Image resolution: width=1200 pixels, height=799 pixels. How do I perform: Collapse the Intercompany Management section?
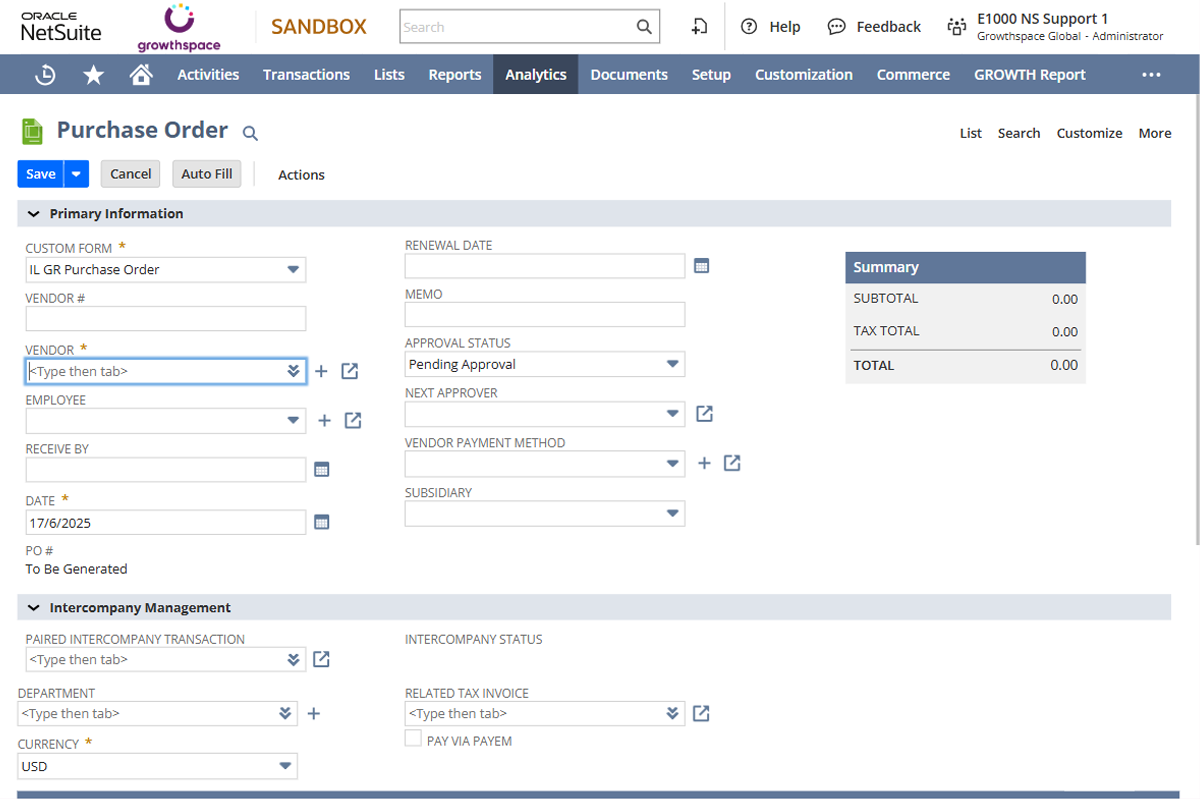[x=33, y=608]
